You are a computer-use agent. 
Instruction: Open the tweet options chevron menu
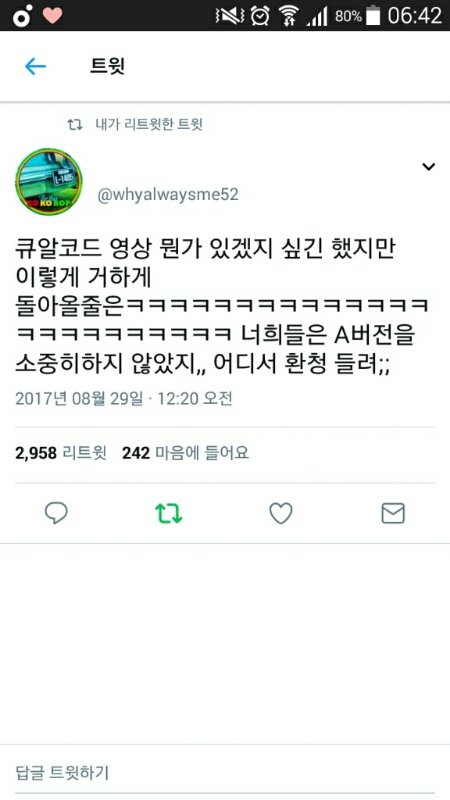pos(429,166)
